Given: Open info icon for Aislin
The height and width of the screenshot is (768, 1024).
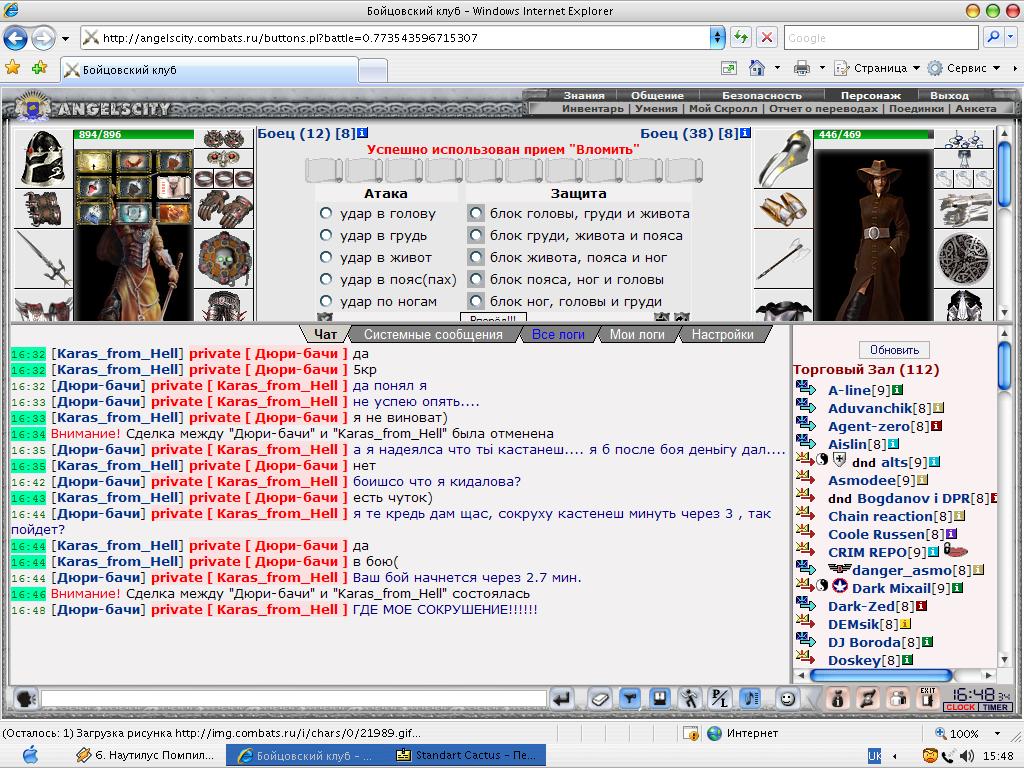Looking at the screenshot, I should pyautogui.click(x=893, y=444).
